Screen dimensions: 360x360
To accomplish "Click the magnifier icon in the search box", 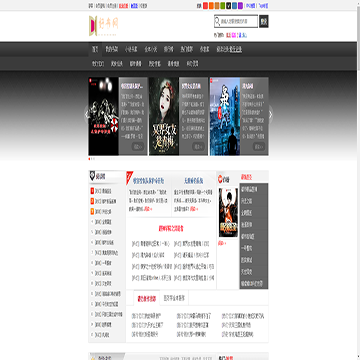I will [217, 22].
